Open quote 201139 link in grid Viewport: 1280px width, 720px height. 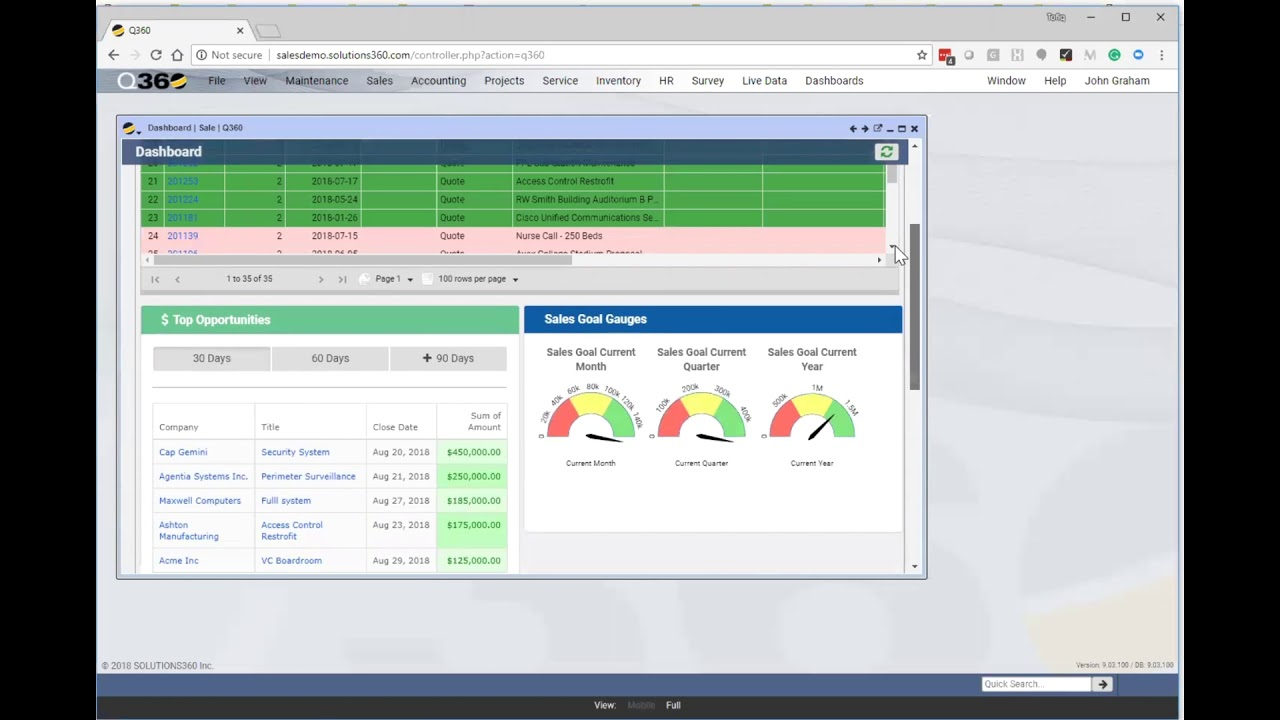(182, 236)
